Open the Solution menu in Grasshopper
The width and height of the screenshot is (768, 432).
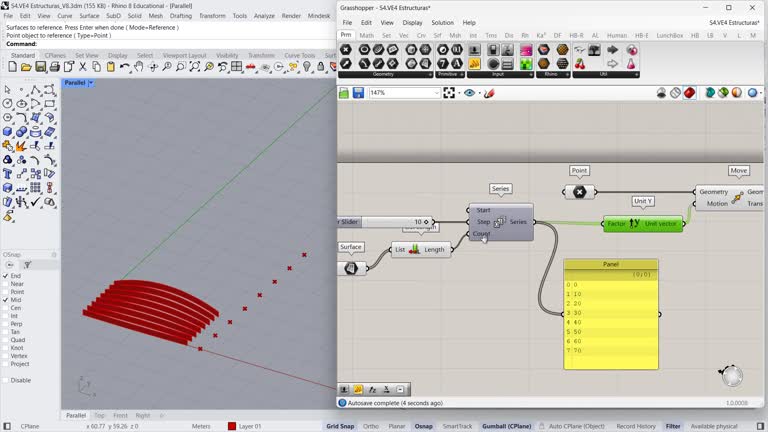point(442,22)
